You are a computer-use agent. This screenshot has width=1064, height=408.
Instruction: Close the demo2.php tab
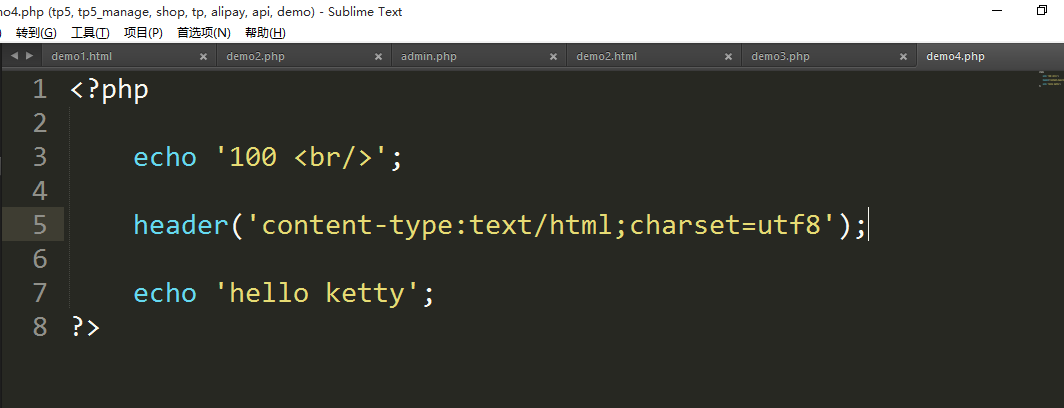[379, 57]
